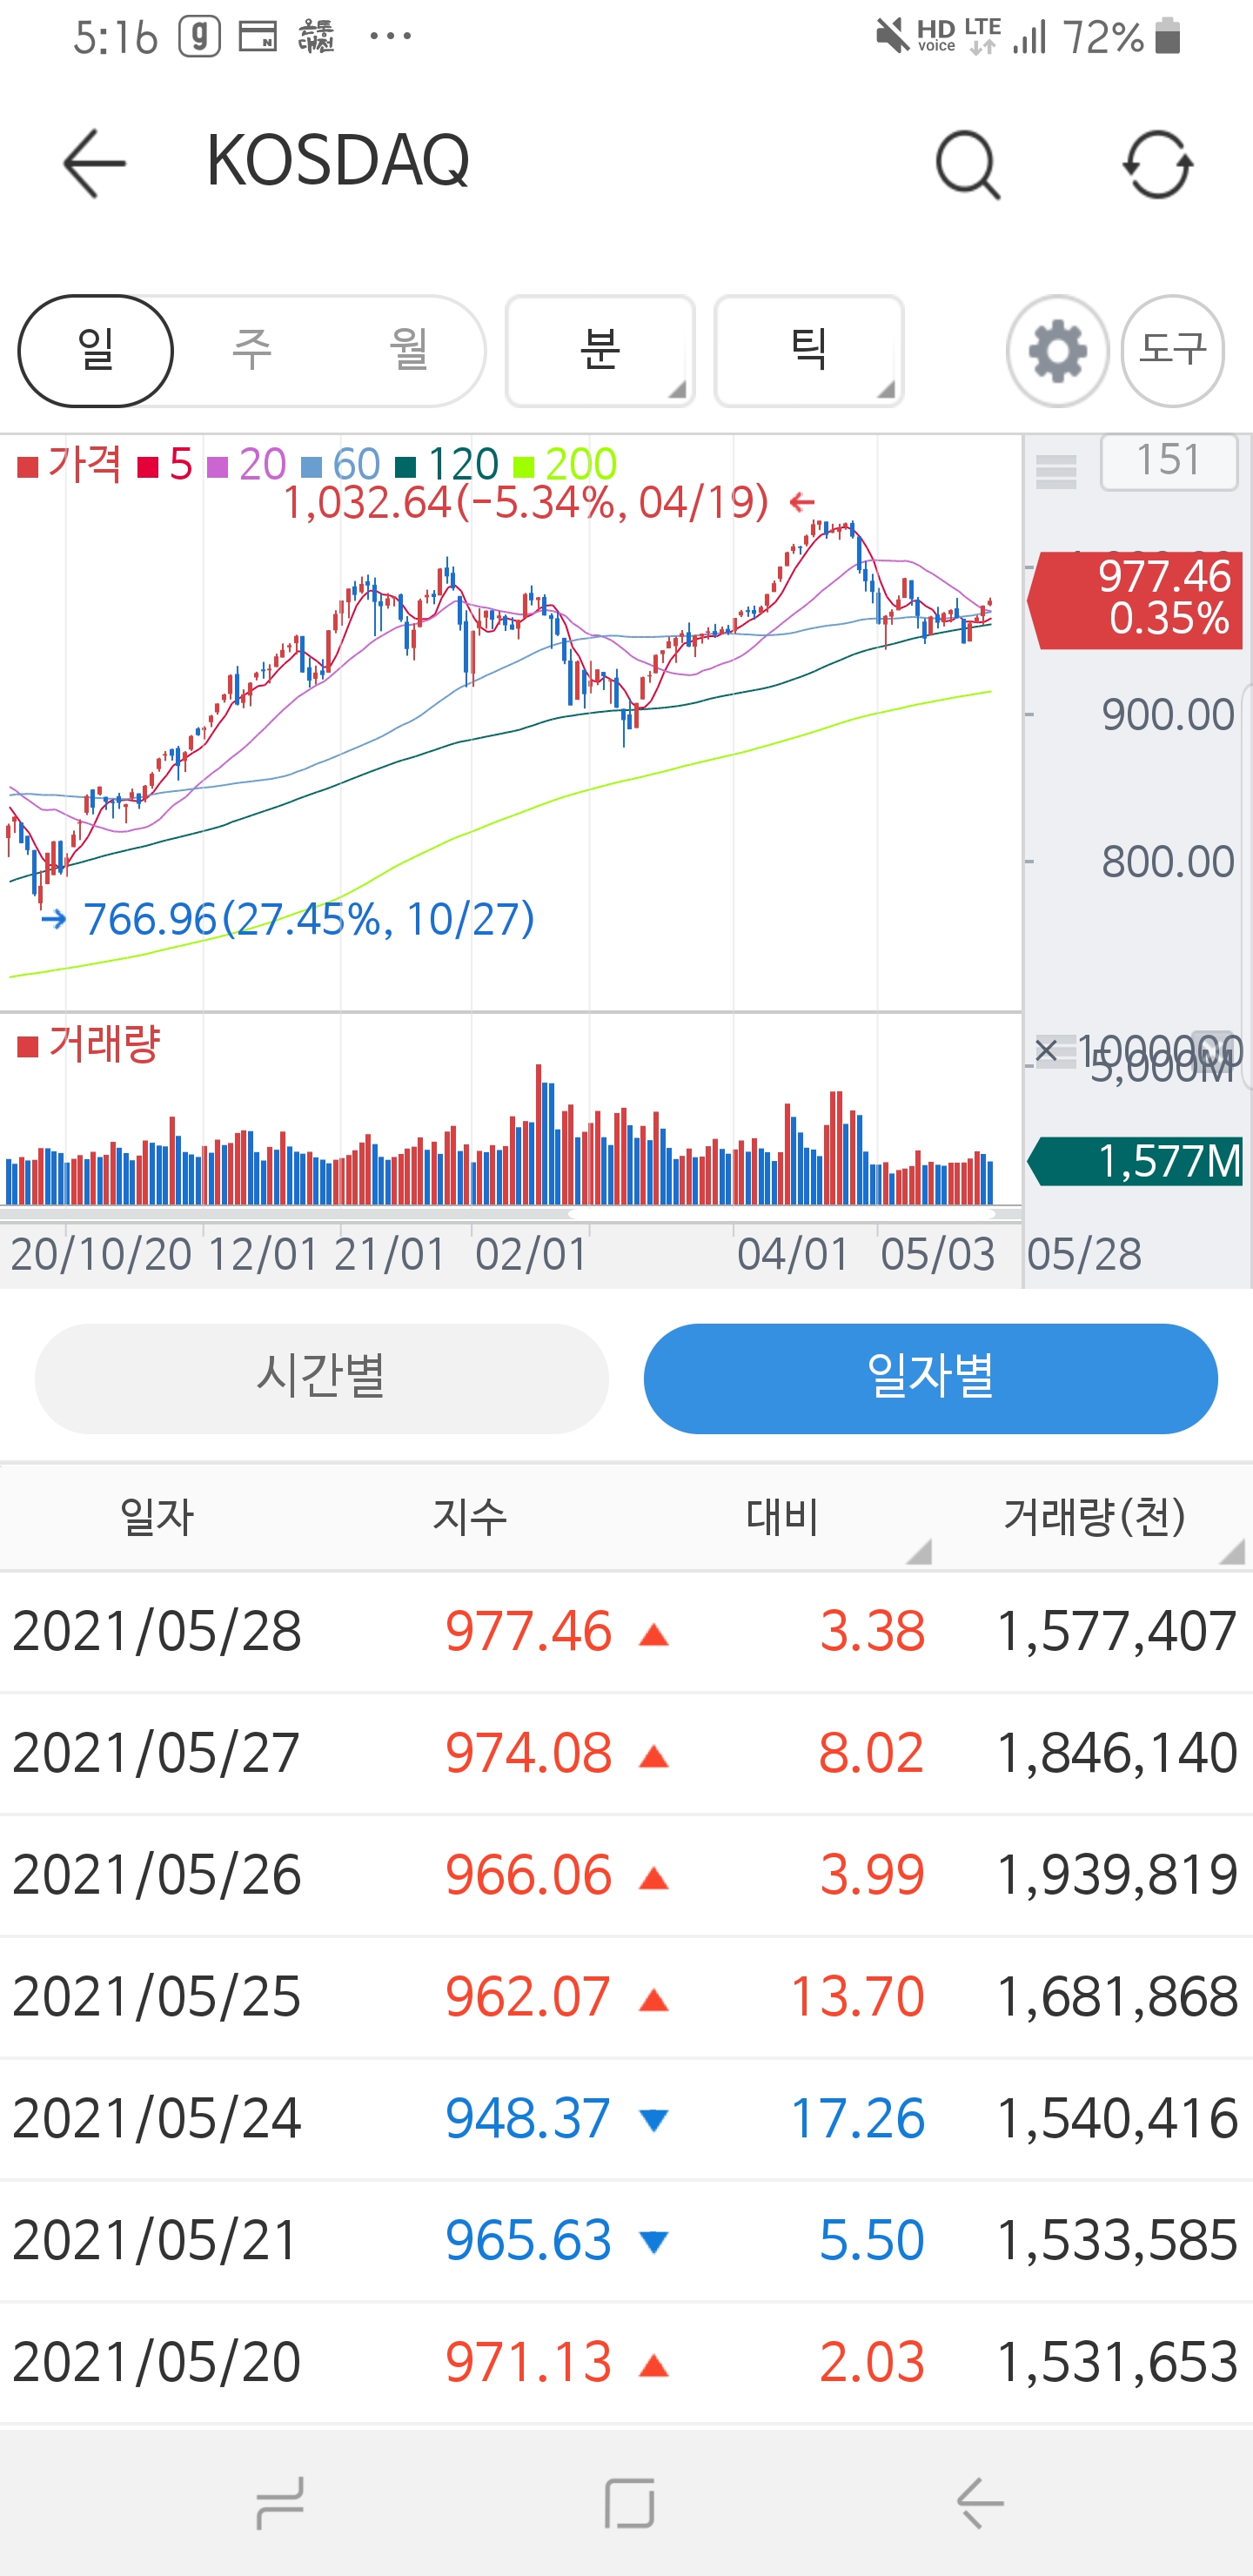Tap the 가격 red legend swatch

click(28, 466)
